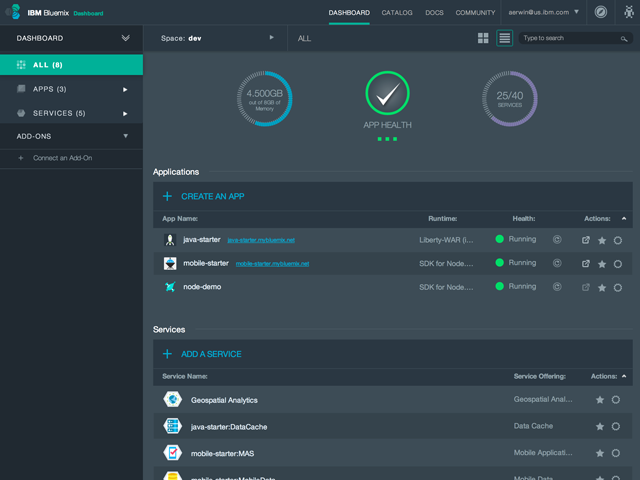Favorite java-starter with star icon
This screenshot has height=480, width=640.
(602, 240)
